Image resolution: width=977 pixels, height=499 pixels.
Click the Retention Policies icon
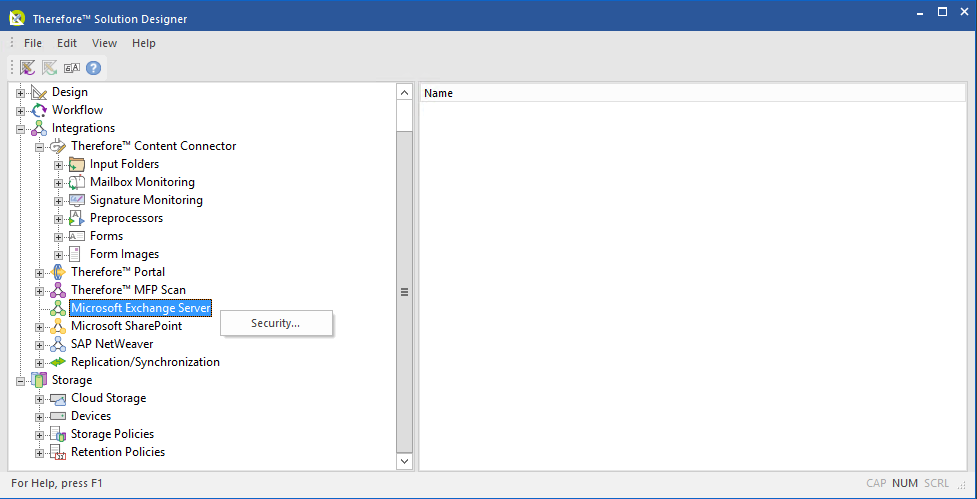point(58,452)
